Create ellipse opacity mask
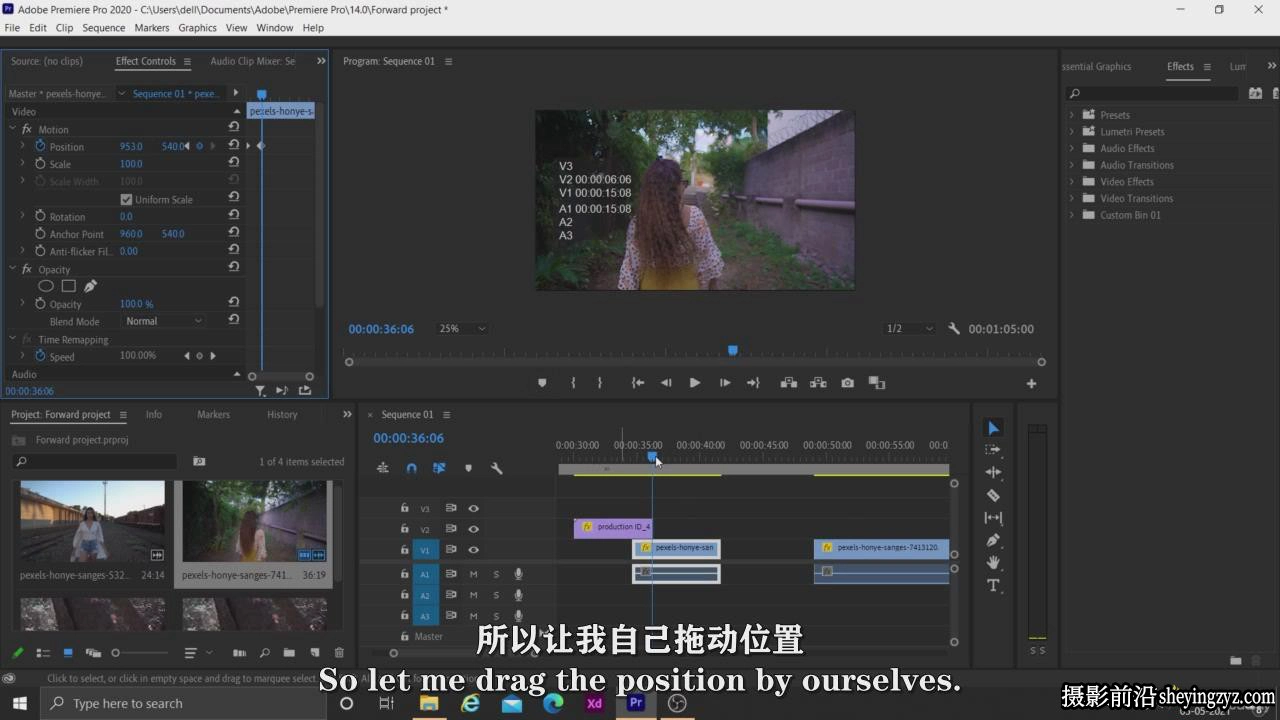The height and width of the screenshot is (720, 1280). pyautogui.click(x=46, y=286)
